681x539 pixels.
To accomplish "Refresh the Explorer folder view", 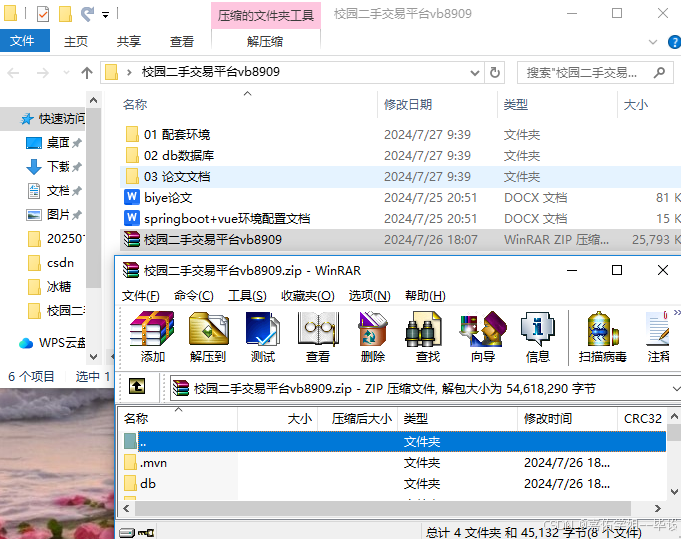I will 495,73.
